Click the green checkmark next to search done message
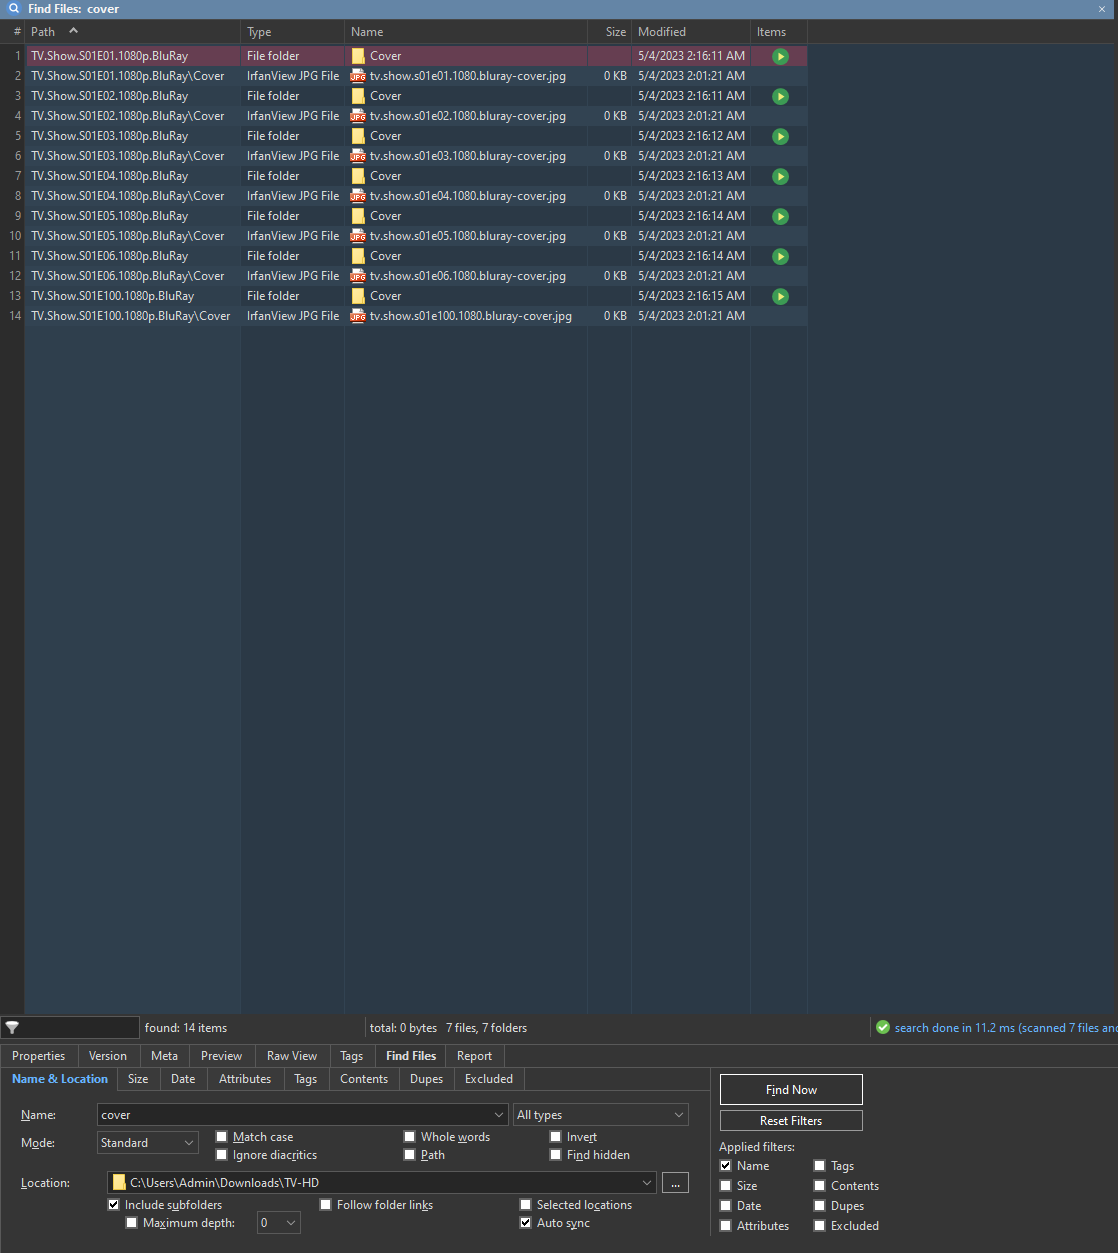The image size is (1118, 1253). click(x=882, y=1027)
